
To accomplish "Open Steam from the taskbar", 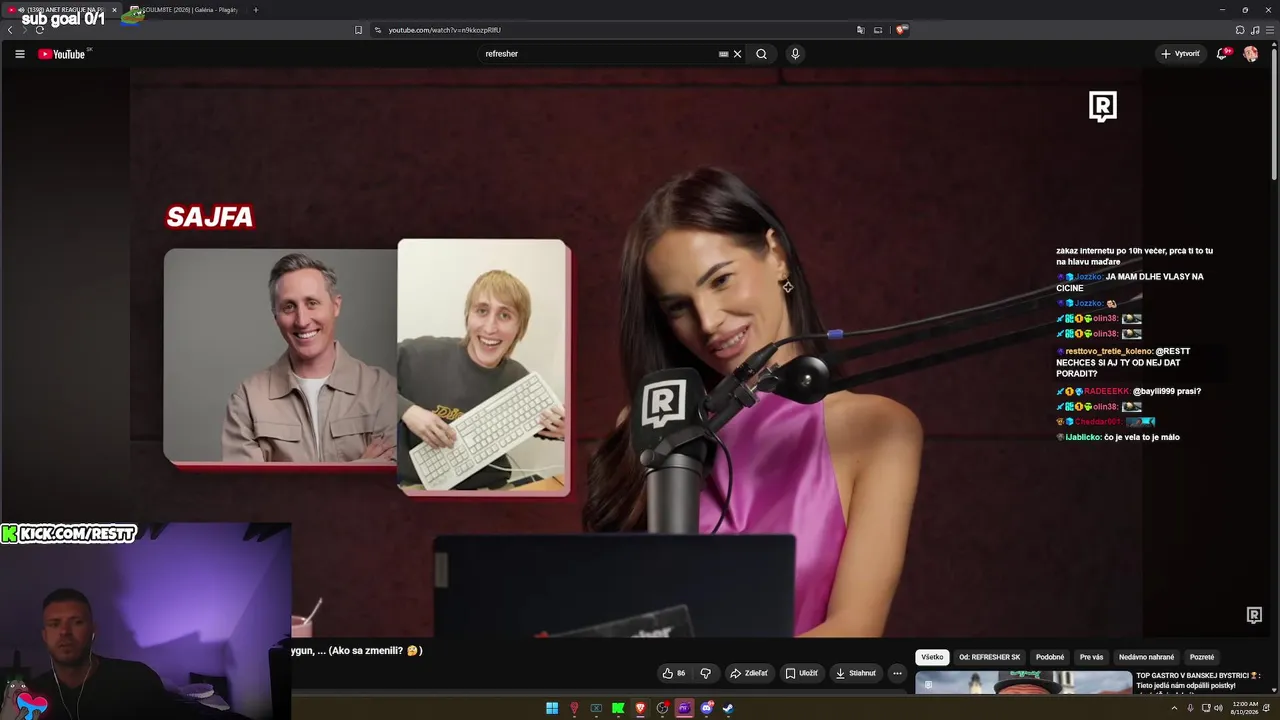I will coord(728,709).
